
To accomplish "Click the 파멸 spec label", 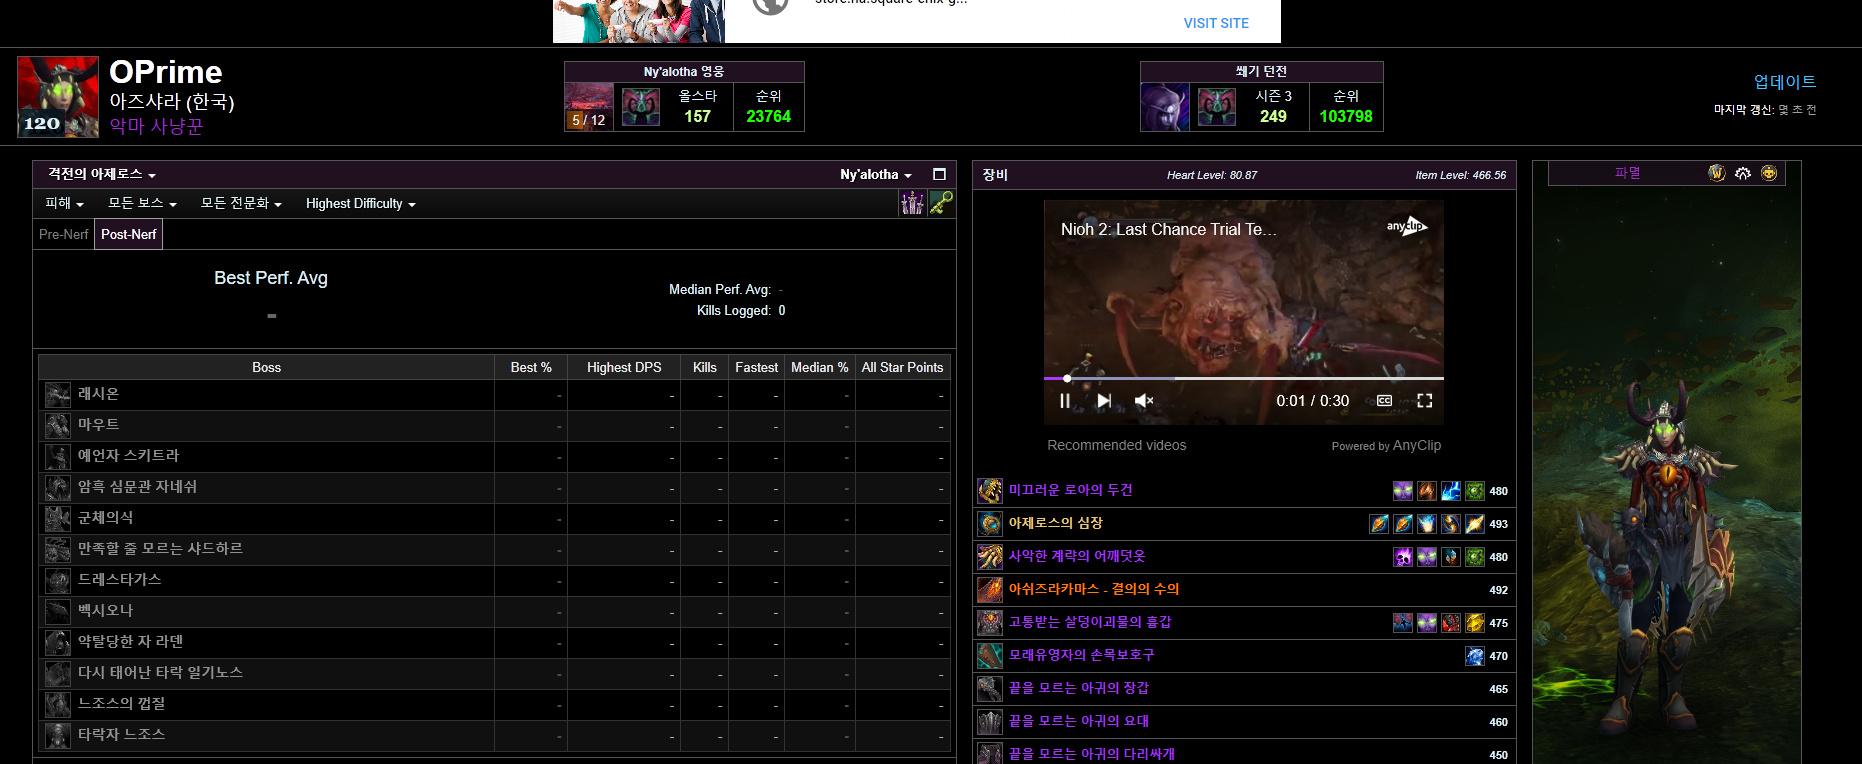I will [1628, 173].
